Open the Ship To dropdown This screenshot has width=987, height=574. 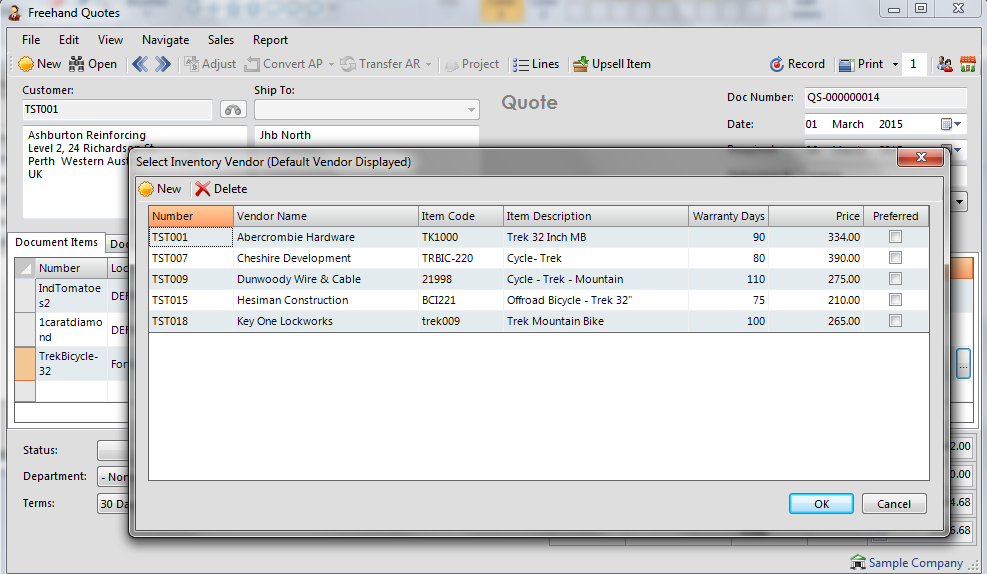pos(472,110)
